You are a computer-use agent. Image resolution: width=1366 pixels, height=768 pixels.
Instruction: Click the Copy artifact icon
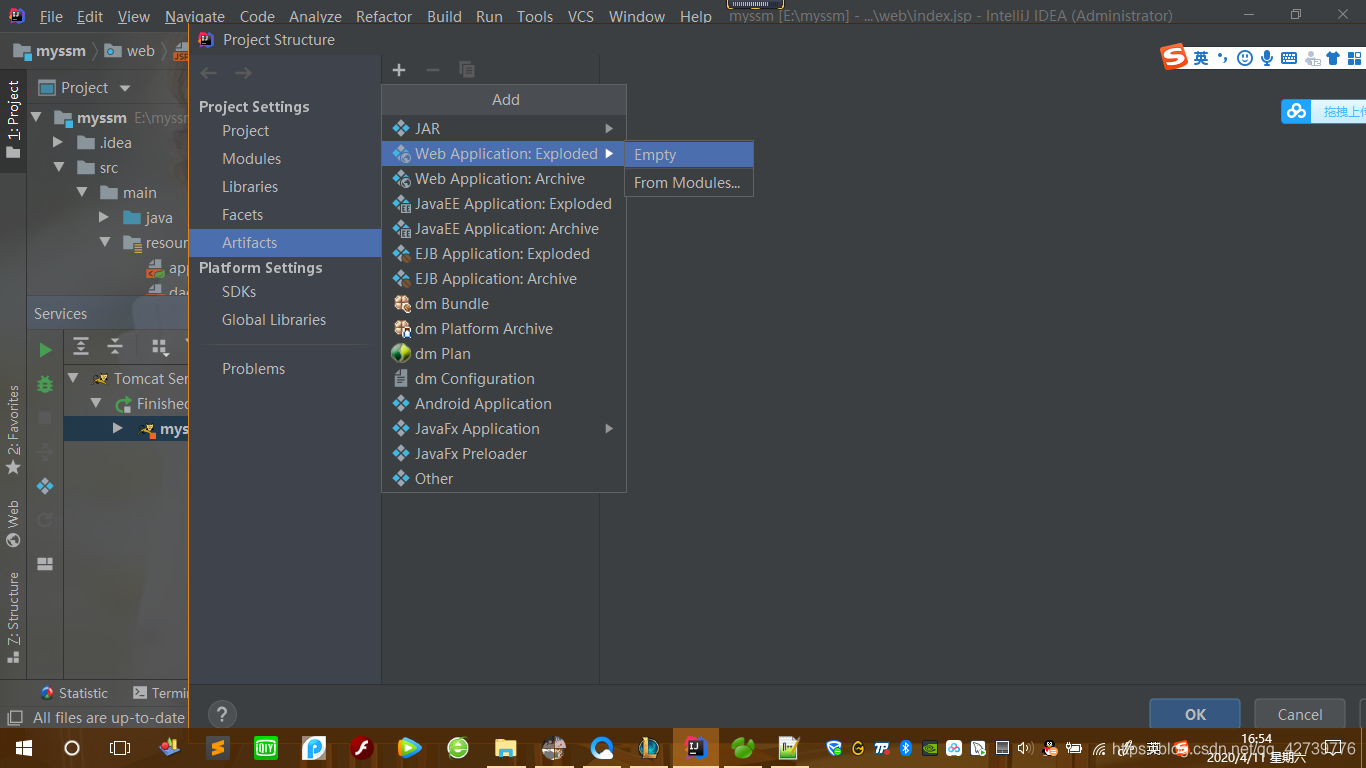[467, 70]
